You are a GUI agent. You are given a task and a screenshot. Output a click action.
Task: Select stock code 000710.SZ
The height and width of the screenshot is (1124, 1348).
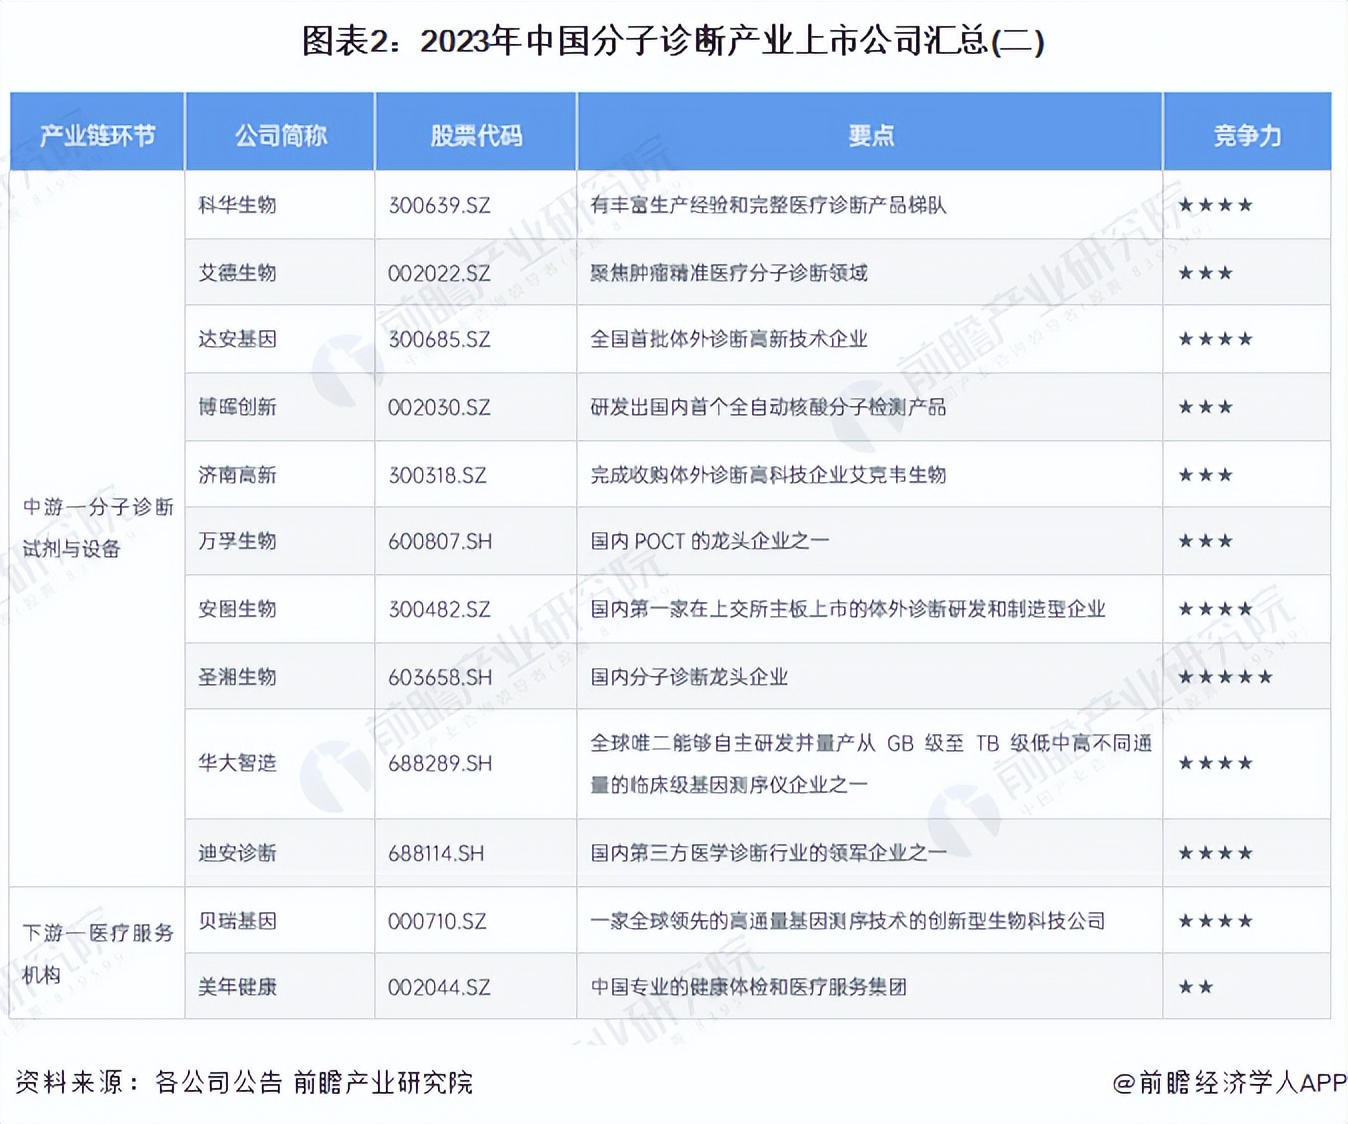437,921
